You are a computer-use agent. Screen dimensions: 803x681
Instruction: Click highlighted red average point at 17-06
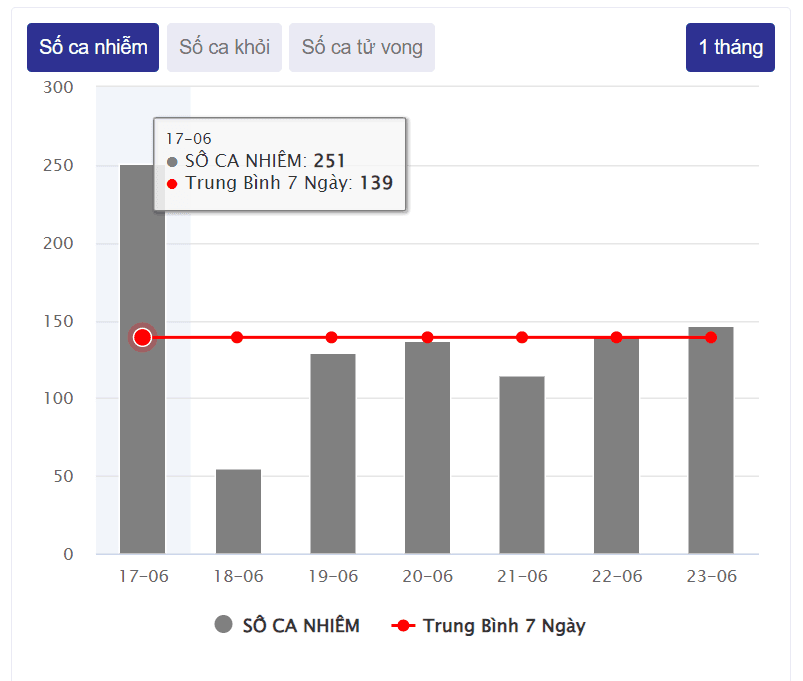pos(142,337)
